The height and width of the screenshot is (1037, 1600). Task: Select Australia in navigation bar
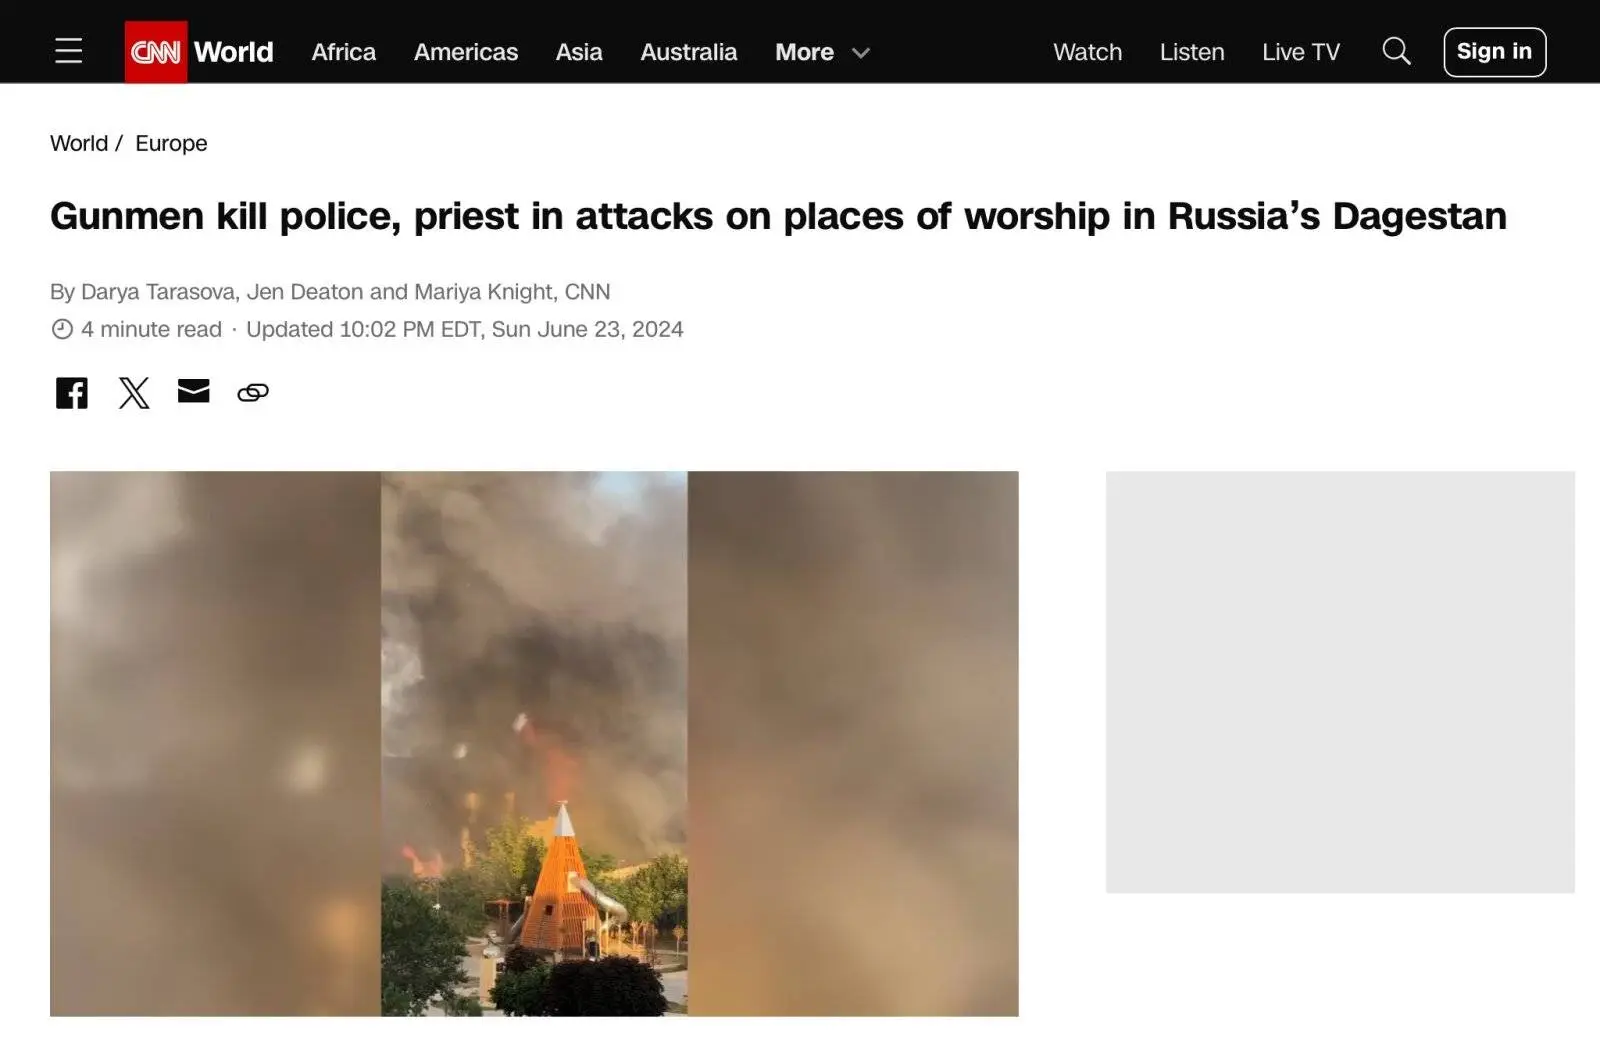pos(689,52)
